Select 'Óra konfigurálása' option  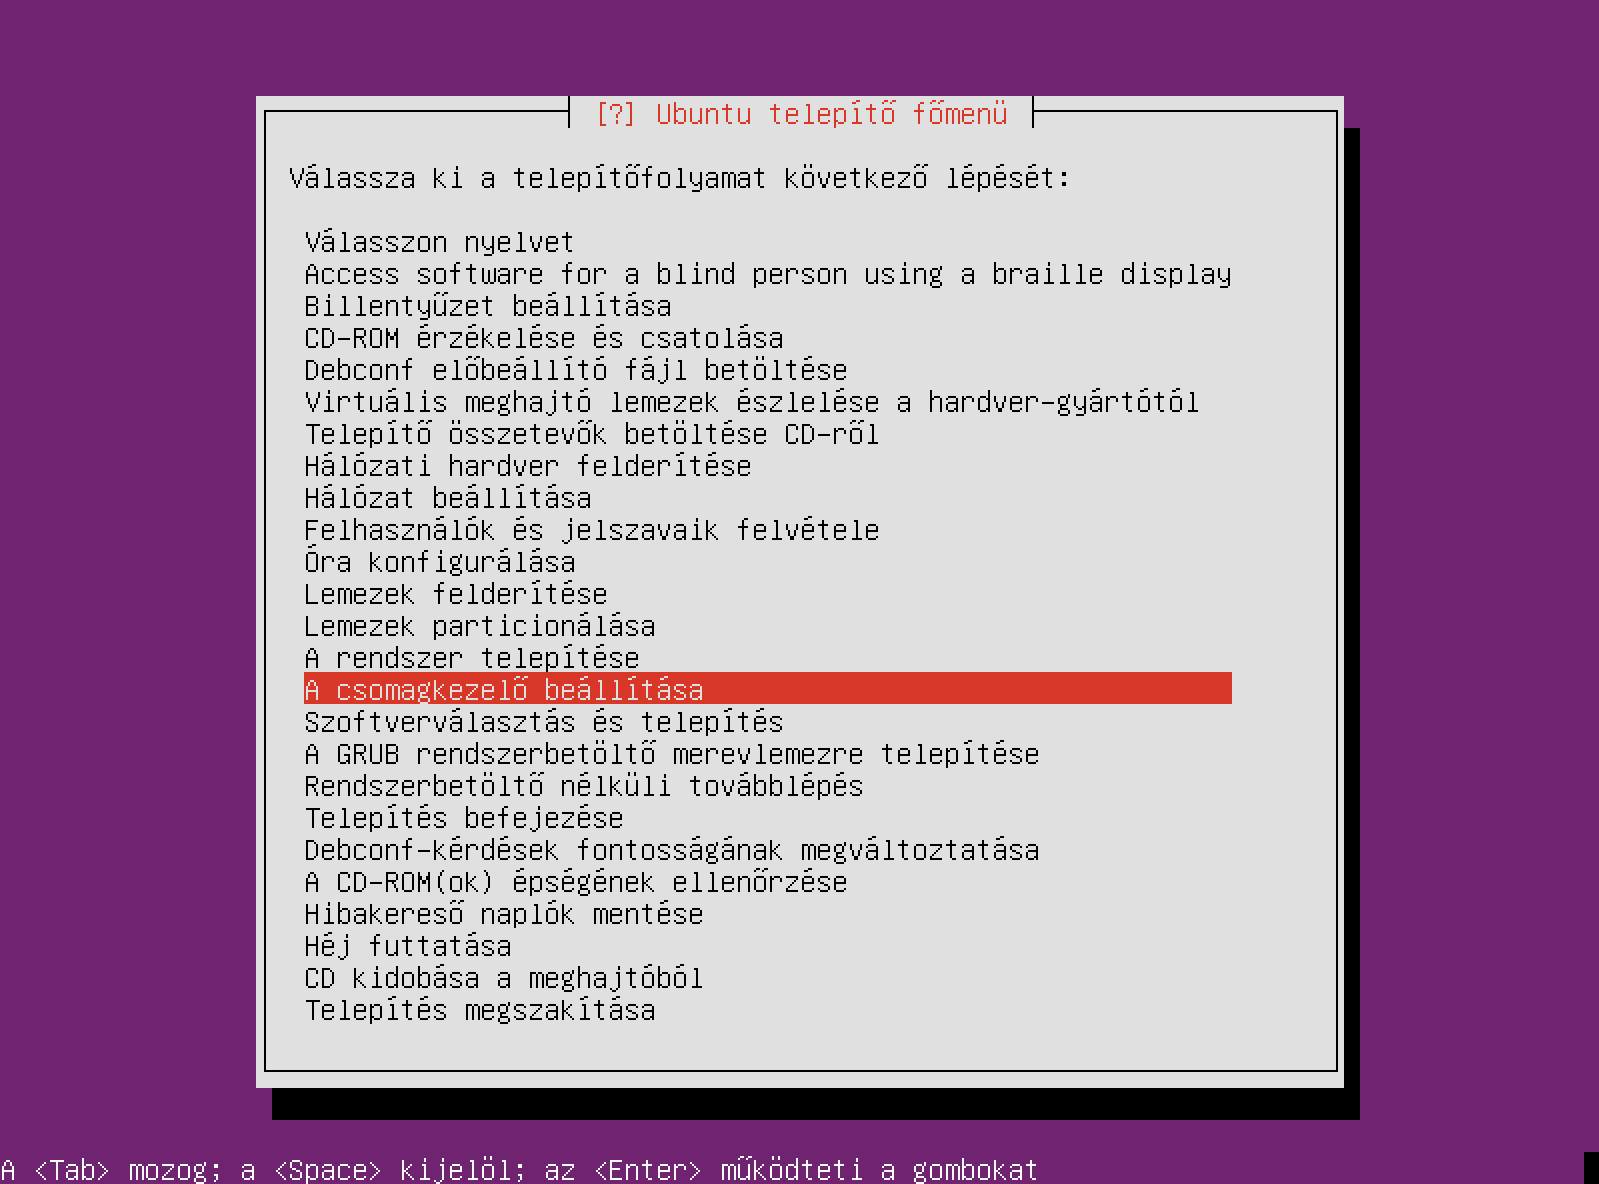(x=768, y=562)
